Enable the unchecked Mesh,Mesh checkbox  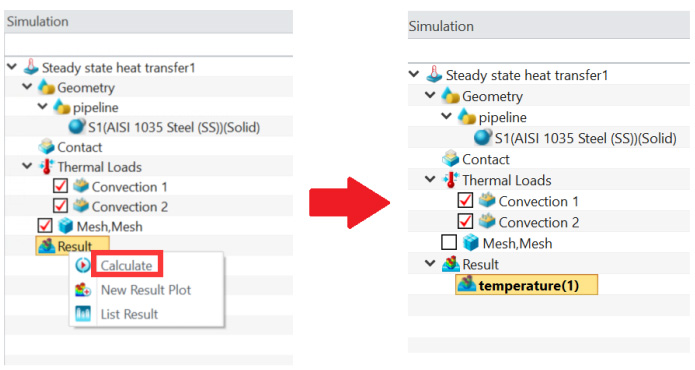pos(449,243)
